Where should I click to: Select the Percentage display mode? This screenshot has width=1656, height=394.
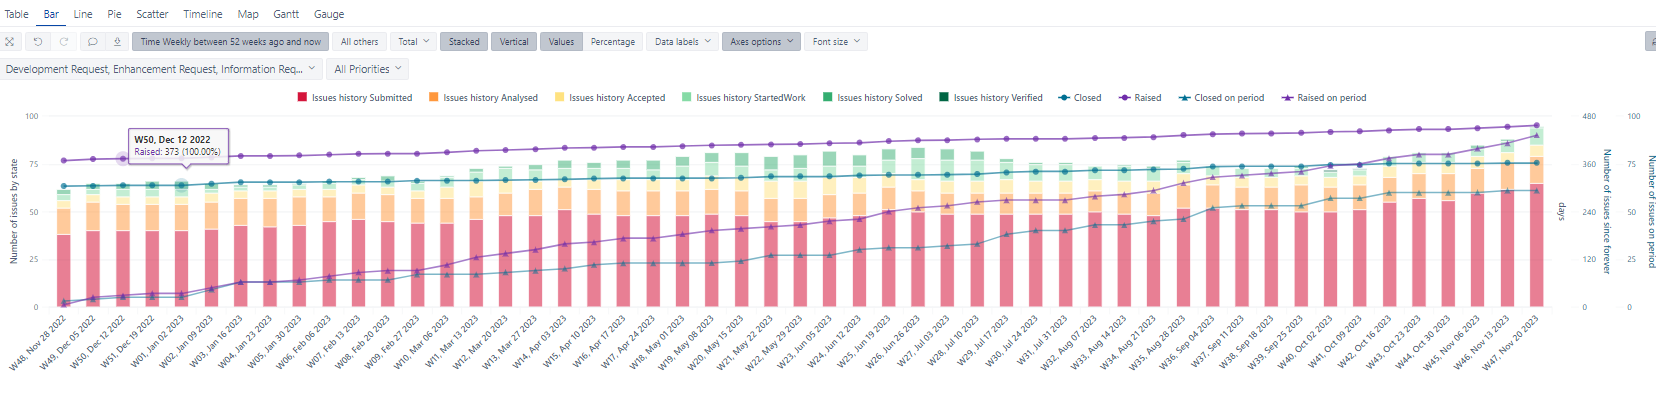(613, 42)
